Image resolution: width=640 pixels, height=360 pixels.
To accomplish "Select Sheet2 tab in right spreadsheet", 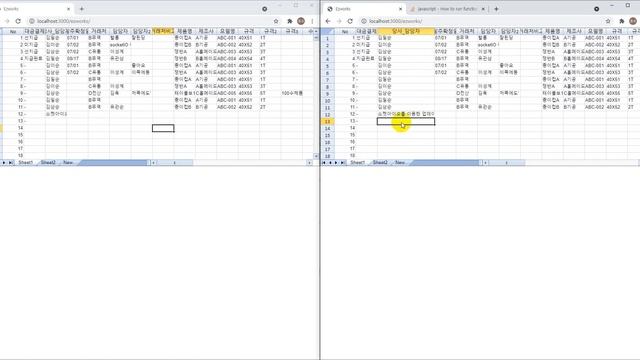I will coord(380,162).
